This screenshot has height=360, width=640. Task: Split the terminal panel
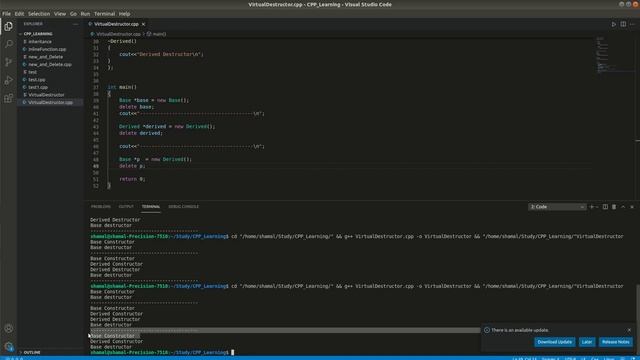(x=605, y=207)
